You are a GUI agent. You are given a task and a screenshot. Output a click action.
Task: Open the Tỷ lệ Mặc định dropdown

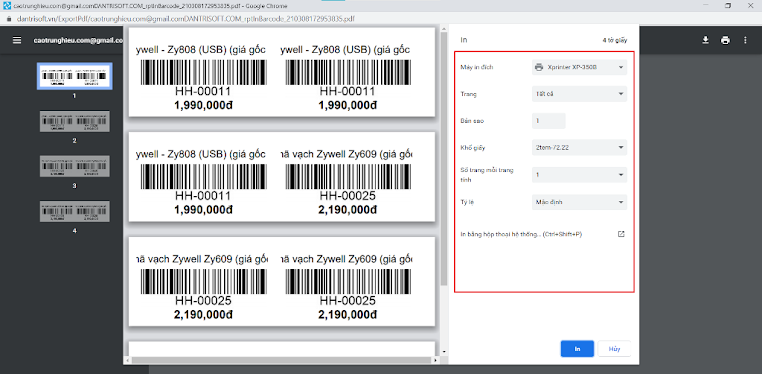pos(579,202)
